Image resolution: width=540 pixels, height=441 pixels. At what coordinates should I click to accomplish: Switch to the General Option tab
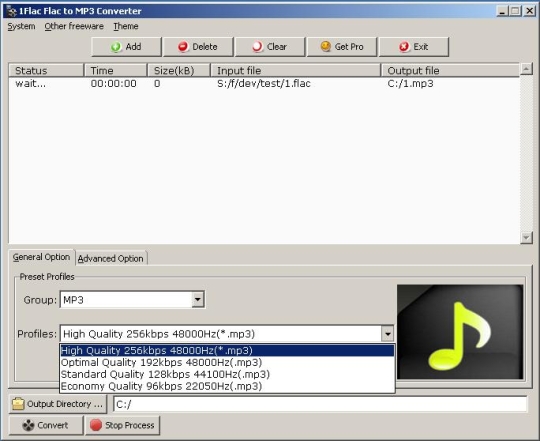click(41, 257)
